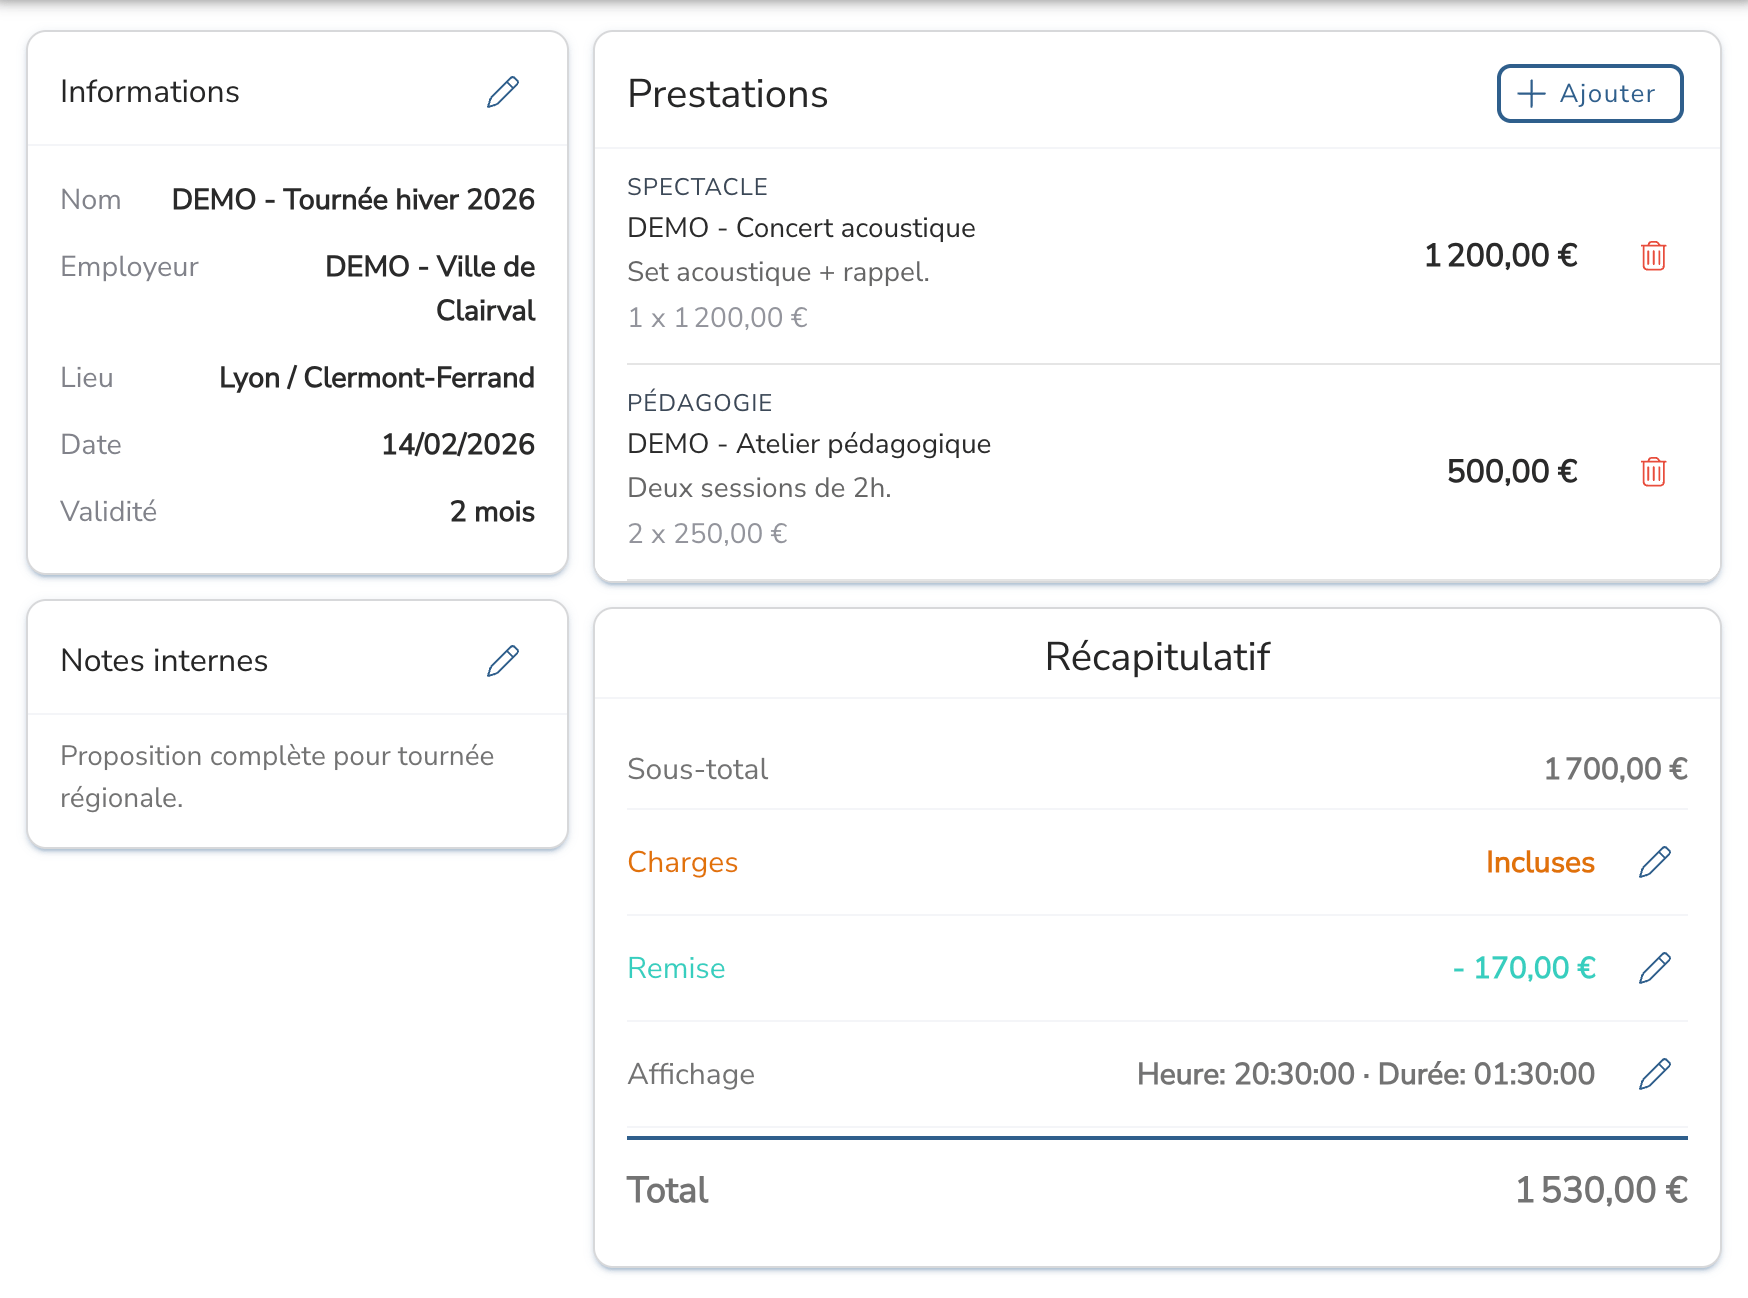This screenshot has width=1748, height=1298.
Task: Click the - 170,00 € remise amount
Action: pyautogui.click(x=1524, y=968)
